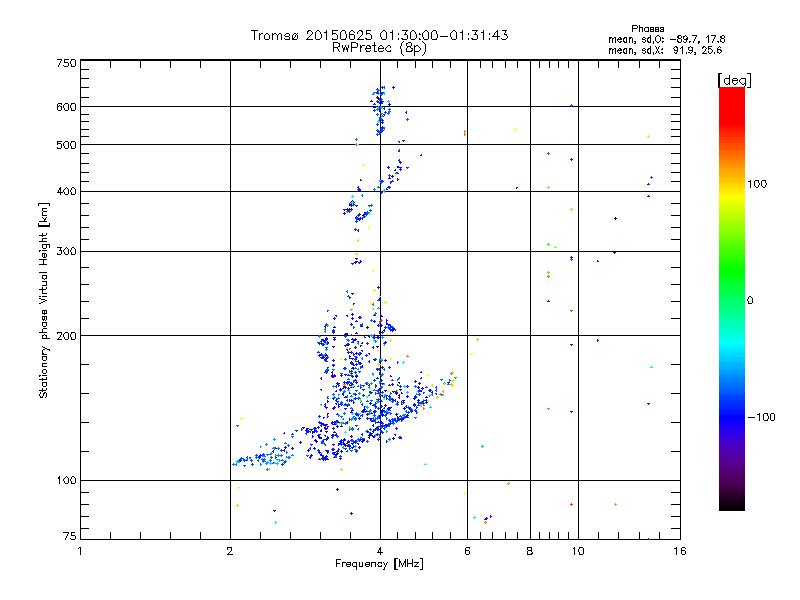
Task: Click y-axis tick label "300"
Action: click(66, 251)
